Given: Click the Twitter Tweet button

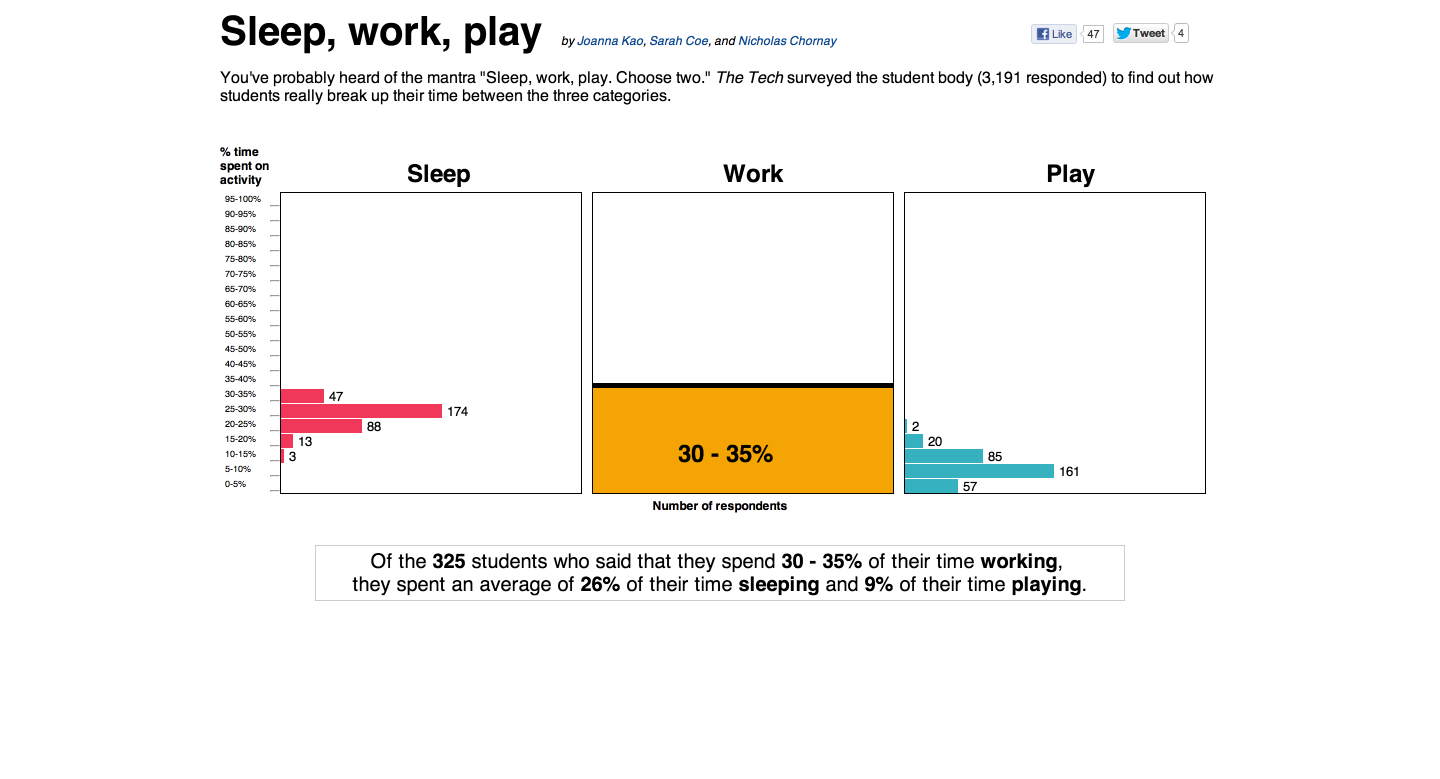Looking at the screenshot, I should click(x=1140, y=33).
